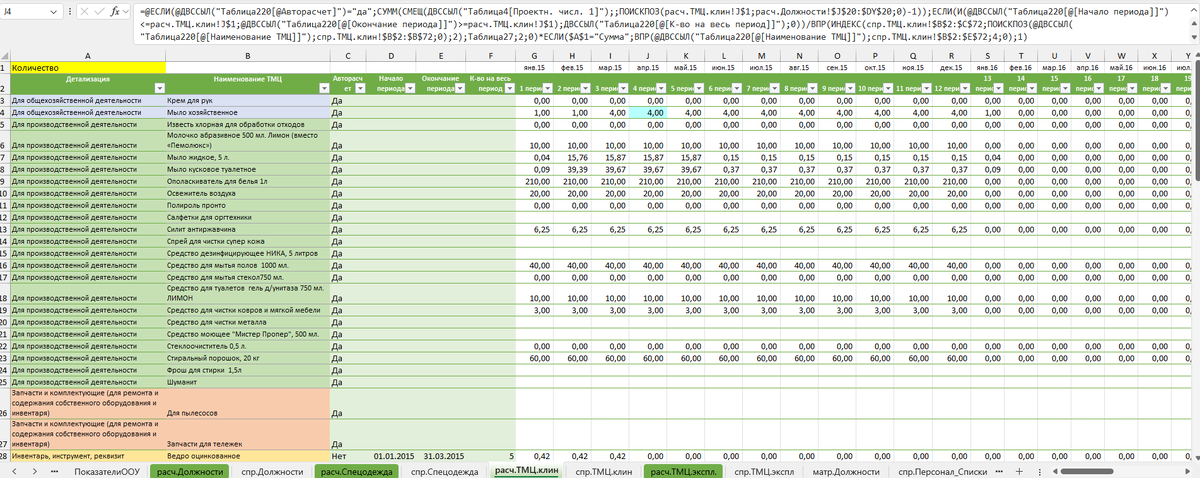Select cell Запасти для тележек

click(247, 433)
